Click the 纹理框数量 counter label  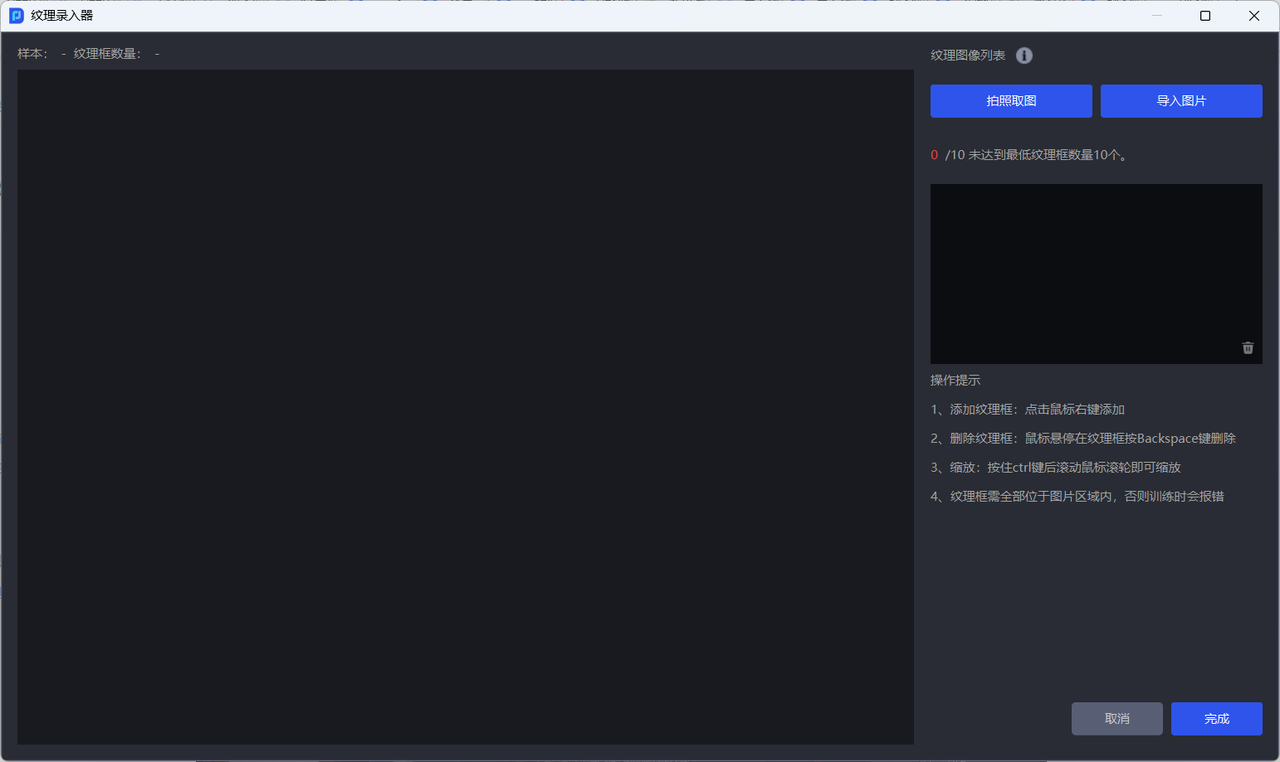point(108,54)
